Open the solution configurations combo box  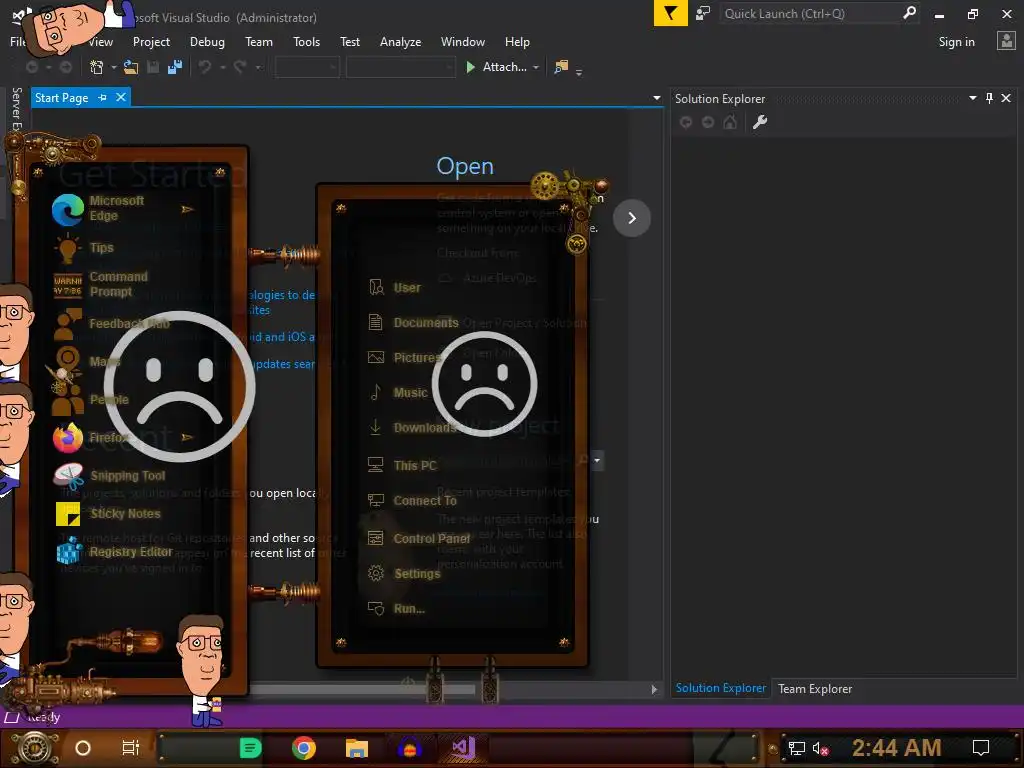pyautogui.click(x=307, y=67)
